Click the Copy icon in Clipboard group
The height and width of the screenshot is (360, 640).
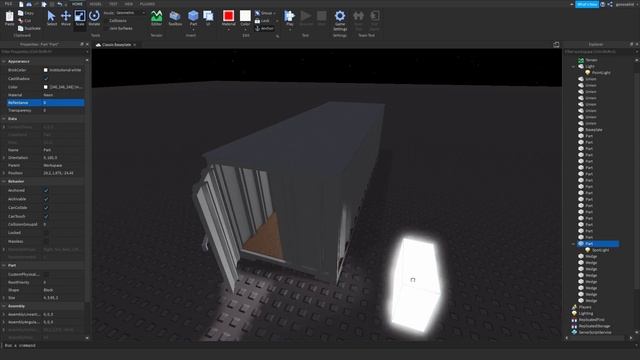(21, 13)
